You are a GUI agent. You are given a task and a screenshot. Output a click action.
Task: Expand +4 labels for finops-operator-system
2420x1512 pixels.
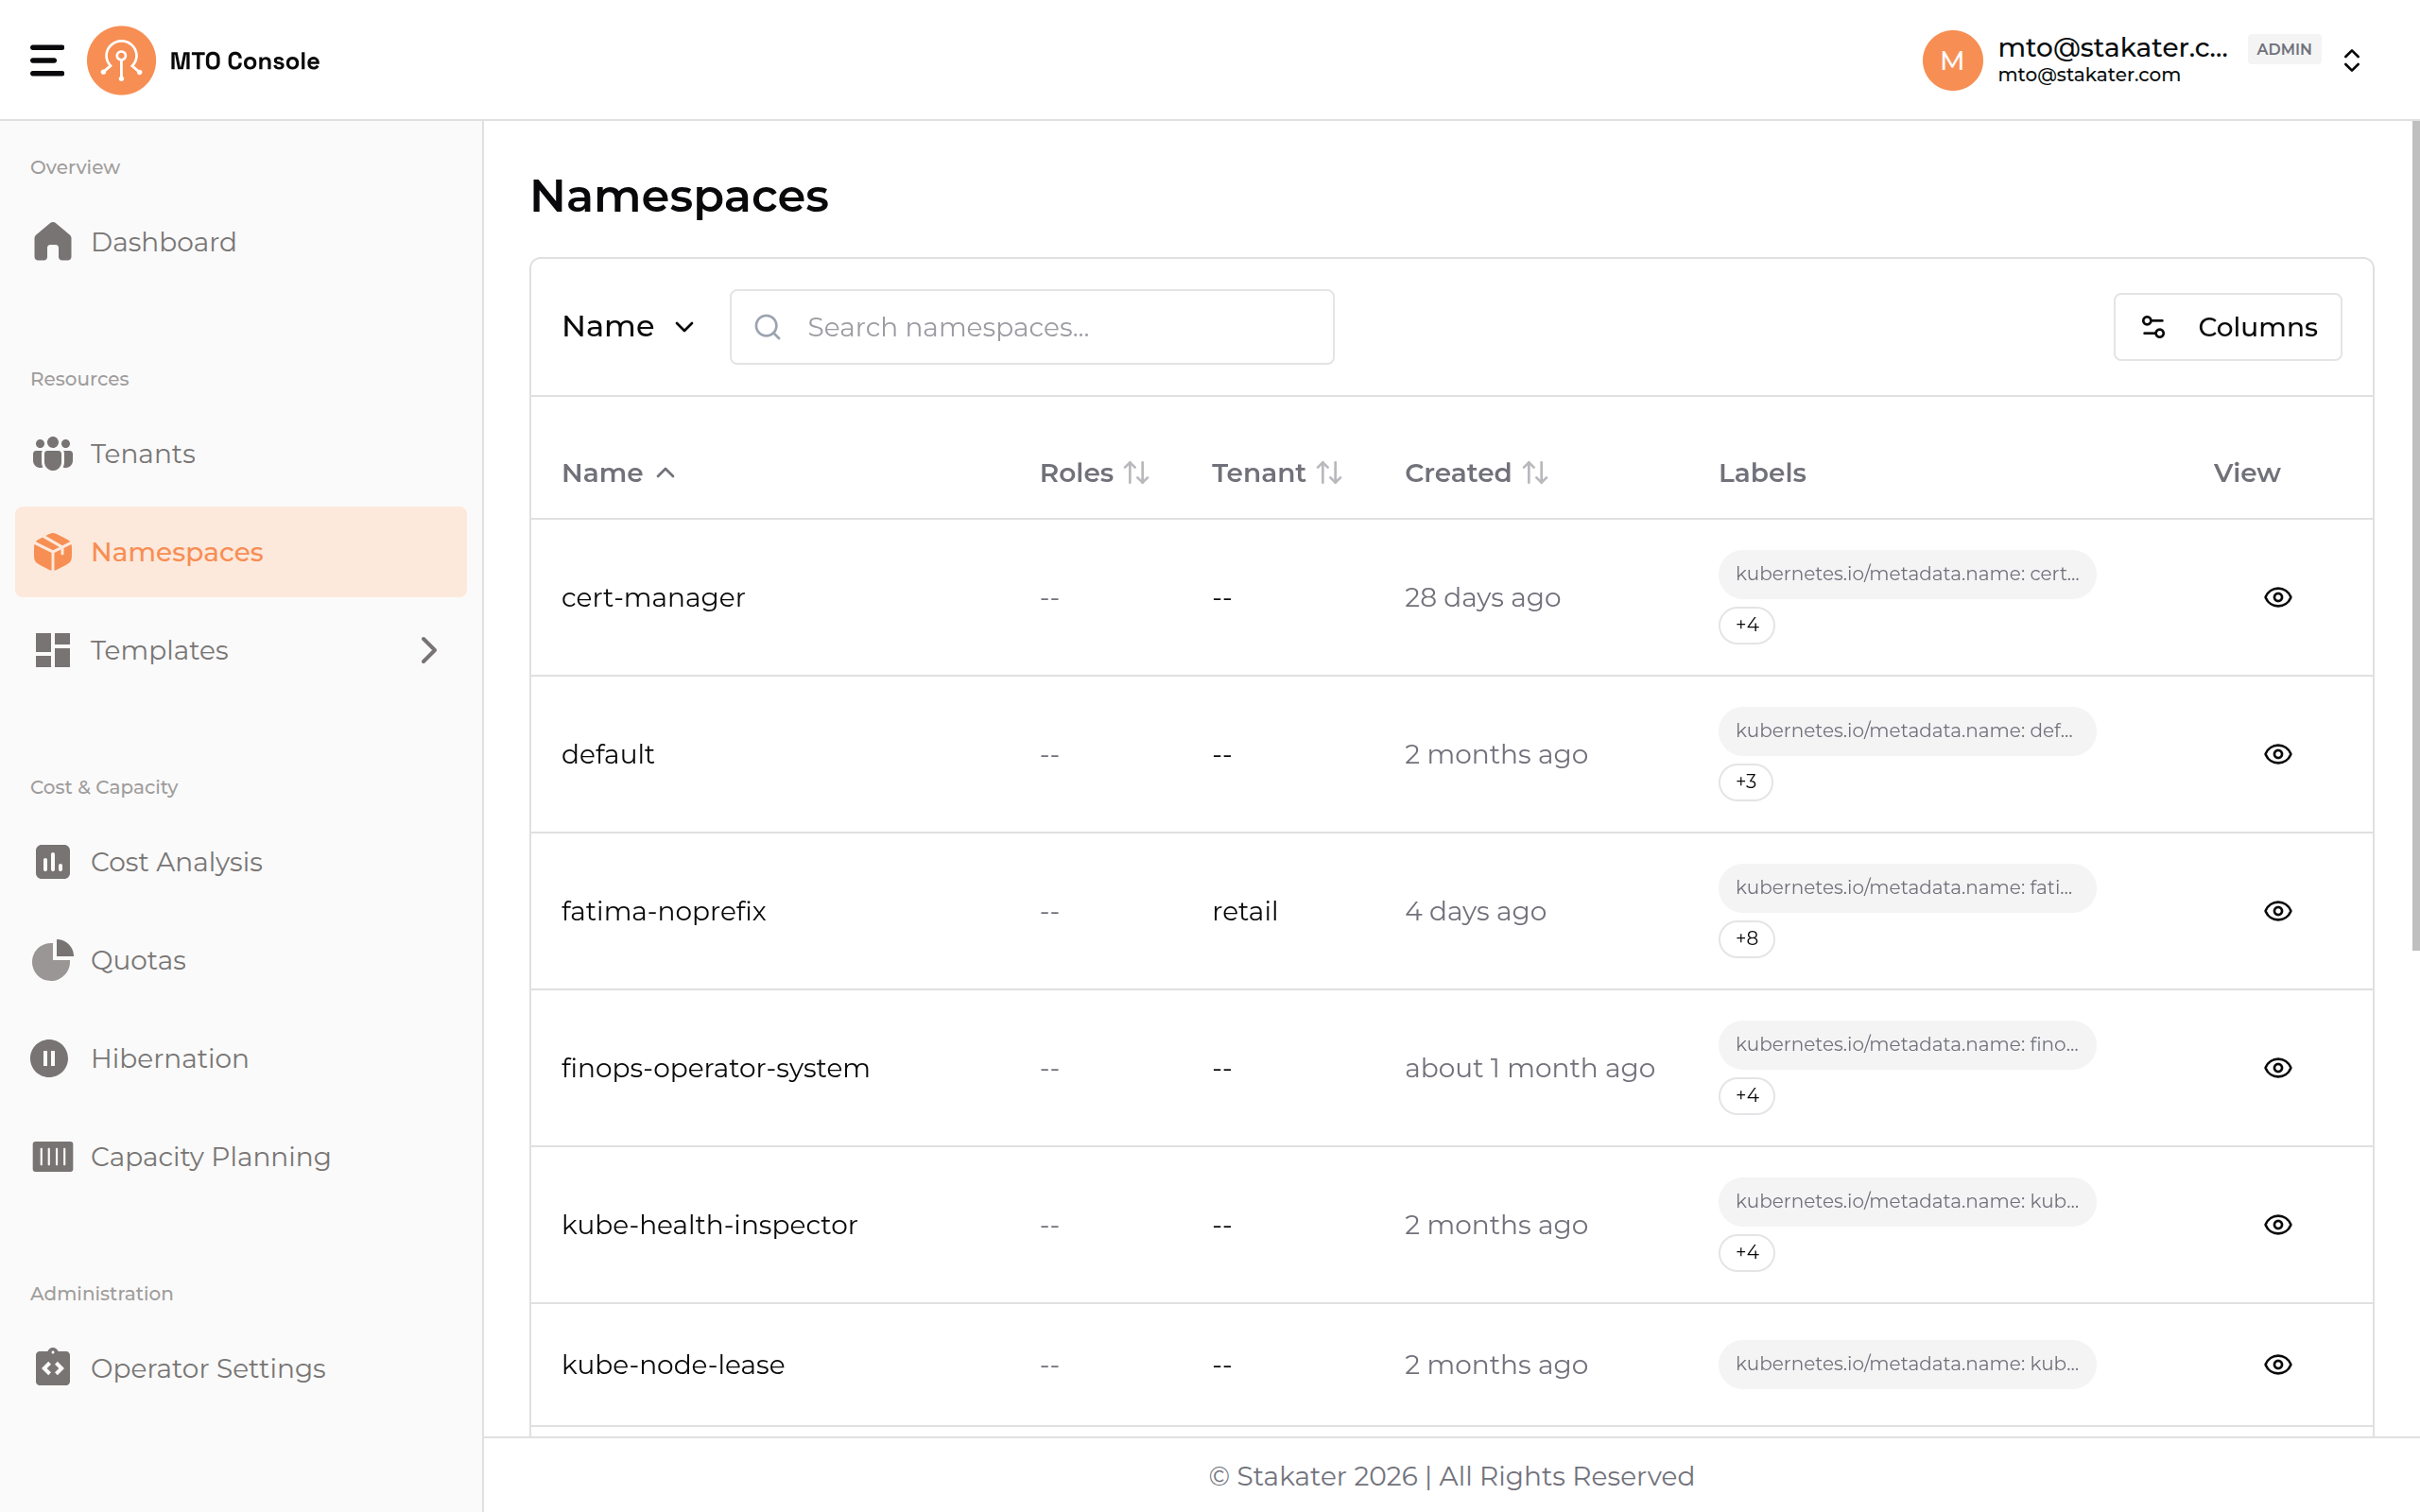[1746, 1096]
